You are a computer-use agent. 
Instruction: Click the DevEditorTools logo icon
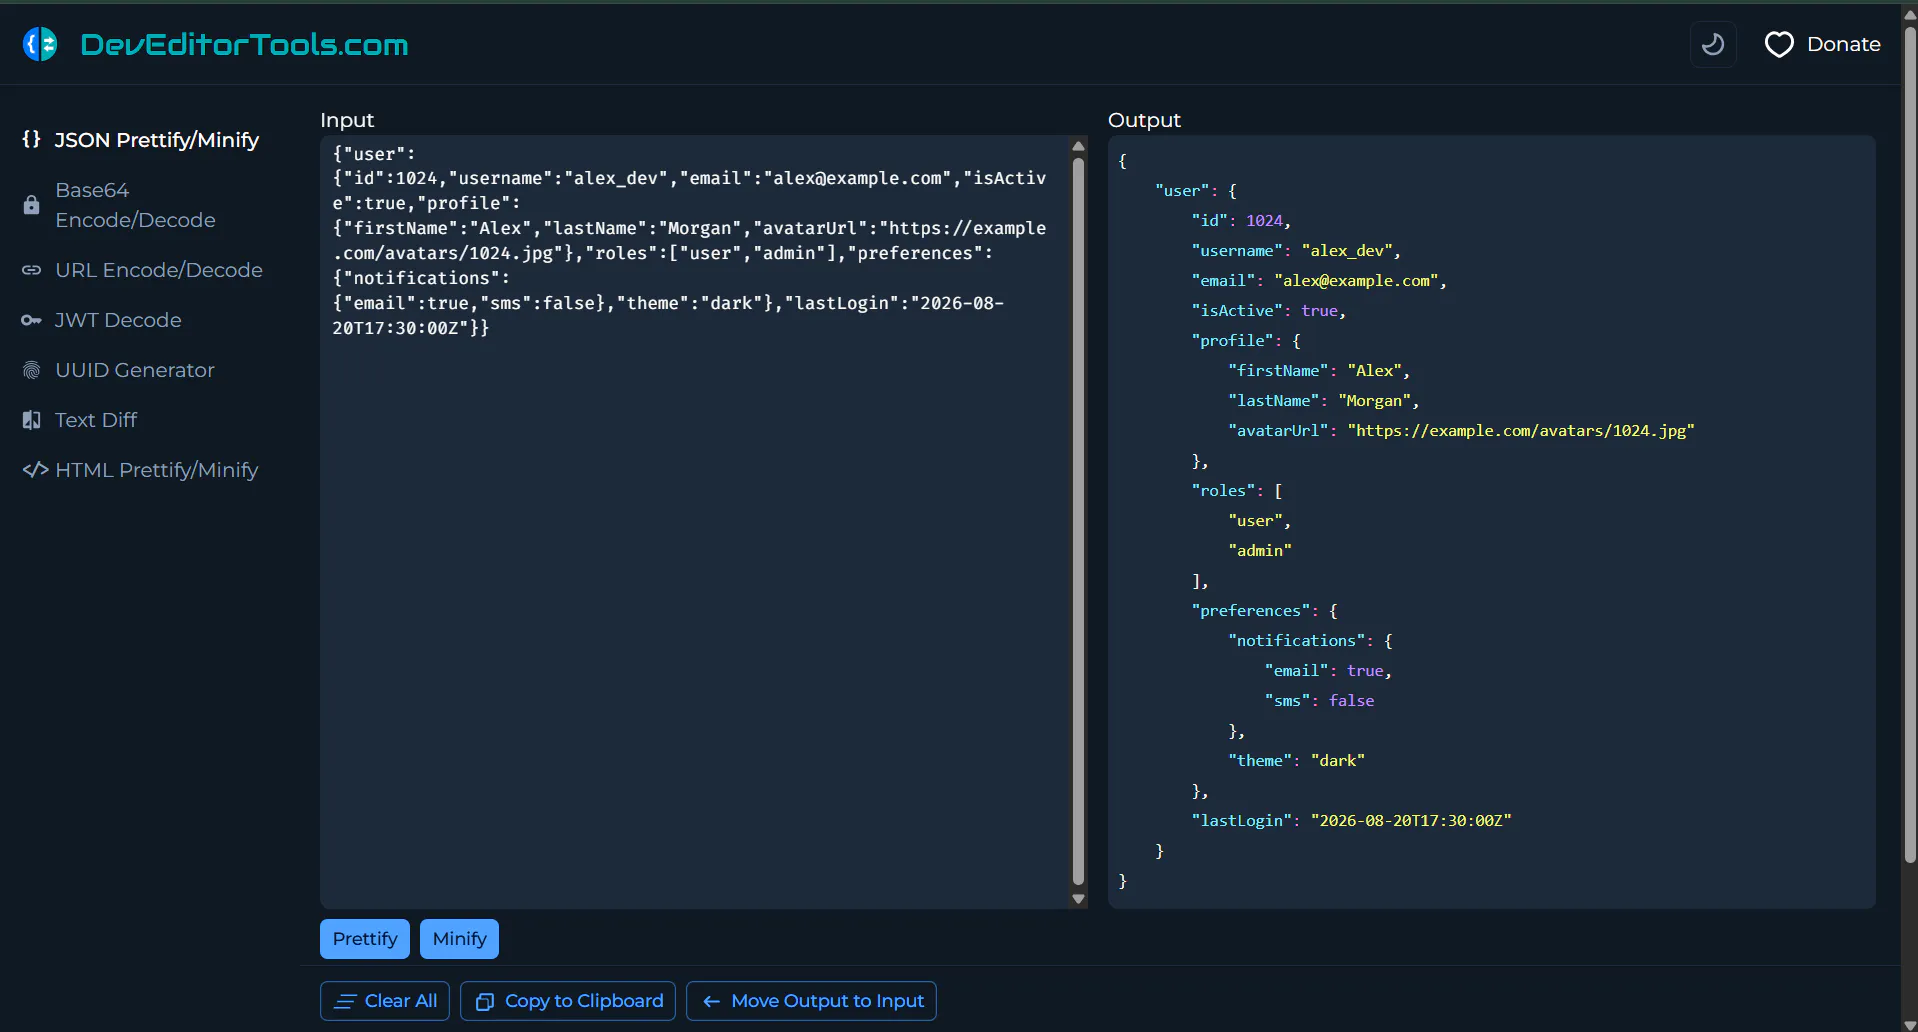pos(41,44)
